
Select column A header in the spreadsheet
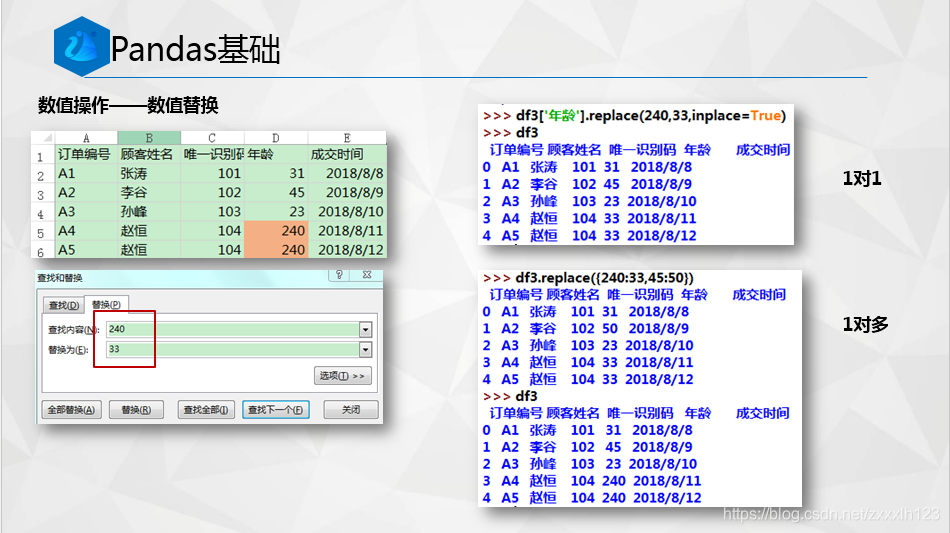click(86, 138)
